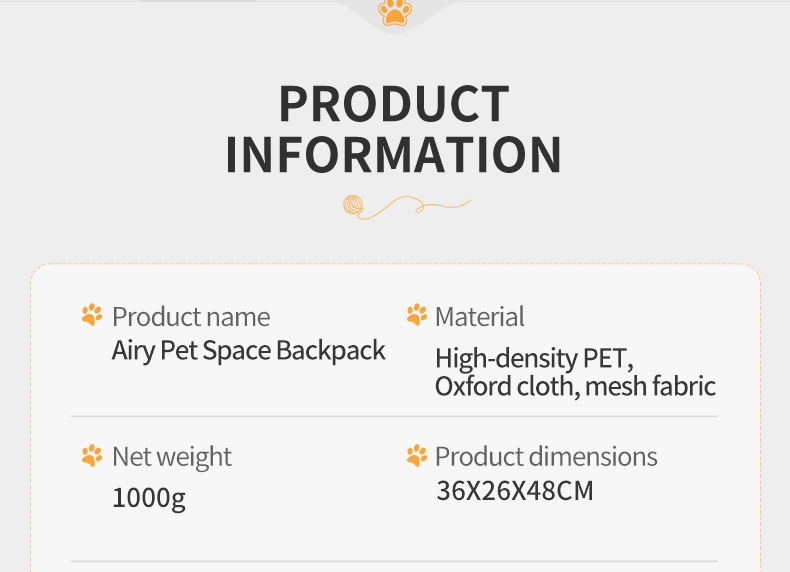The height and width of the screenshot is (572, 790).
Task: Click the wavy yarn string next to the ball
Action: 420,206
